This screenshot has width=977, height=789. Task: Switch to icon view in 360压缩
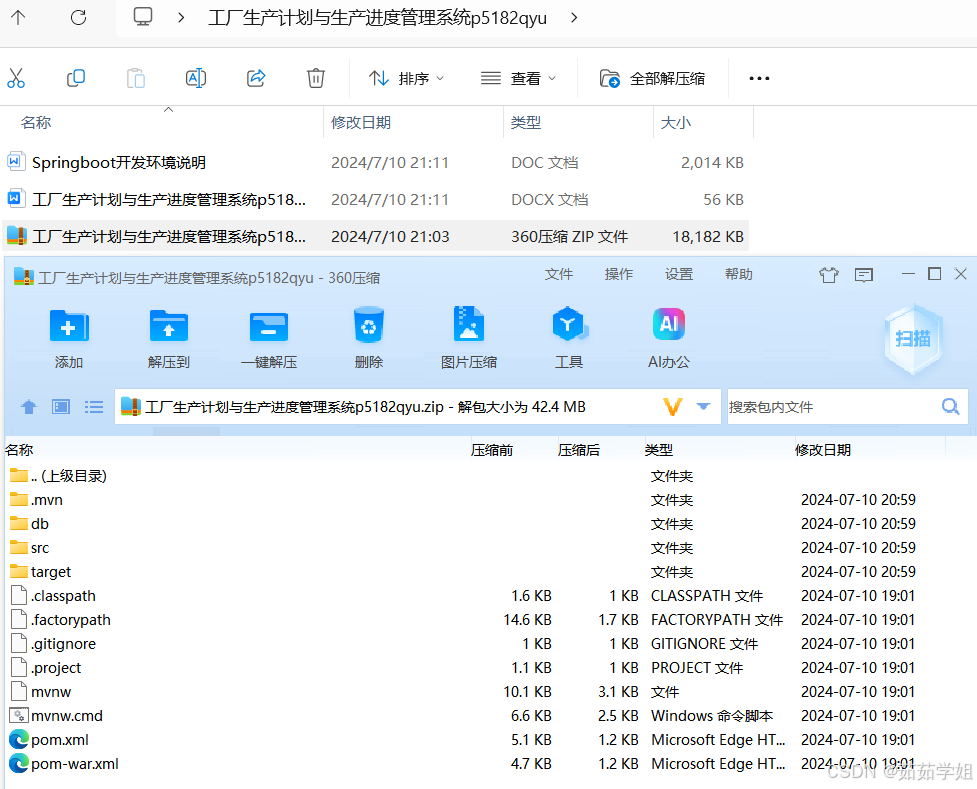(x=61, y=407)
